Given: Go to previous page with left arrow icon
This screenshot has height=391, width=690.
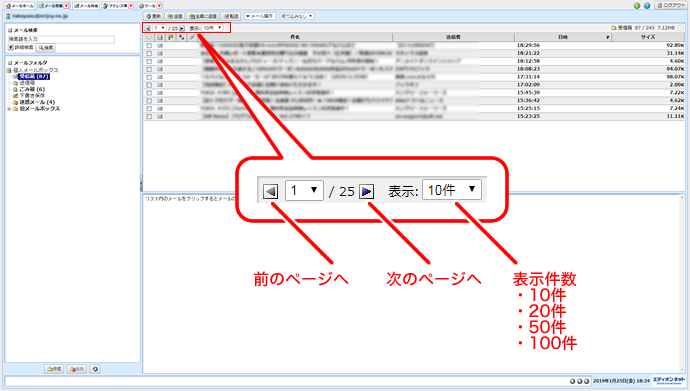Looking at the screenshot, I should [x=148, y=28].
